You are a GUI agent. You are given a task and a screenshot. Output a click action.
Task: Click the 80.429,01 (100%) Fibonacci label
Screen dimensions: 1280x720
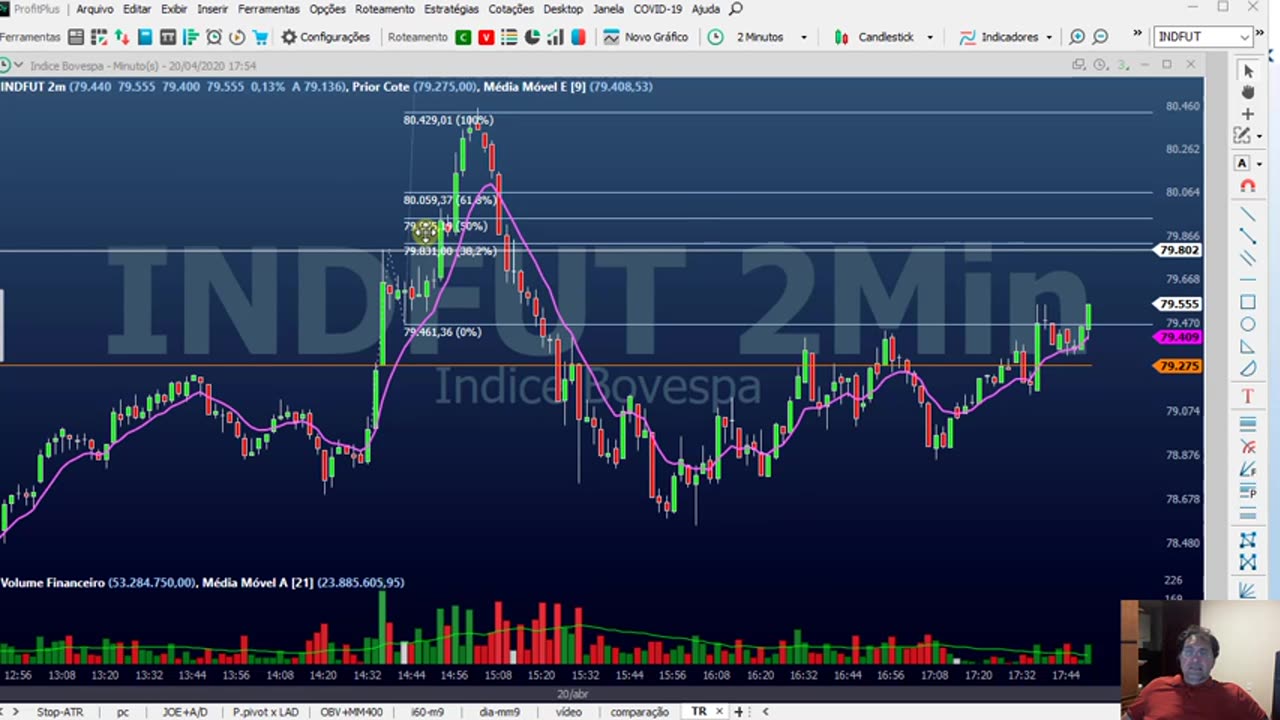pos(448,120)
